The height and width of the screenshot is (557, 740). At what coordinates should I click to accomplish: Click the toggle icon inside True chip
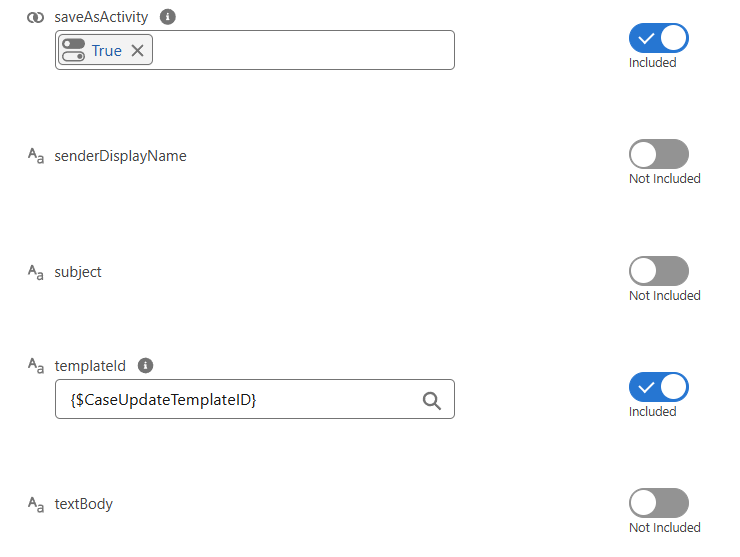(74, 50)
